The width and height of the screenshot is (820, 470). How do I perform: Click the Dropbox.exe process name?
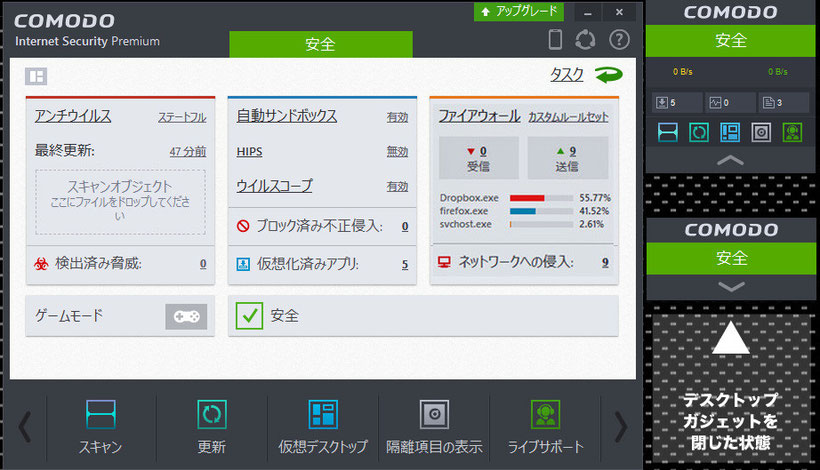tap(469, 198)
